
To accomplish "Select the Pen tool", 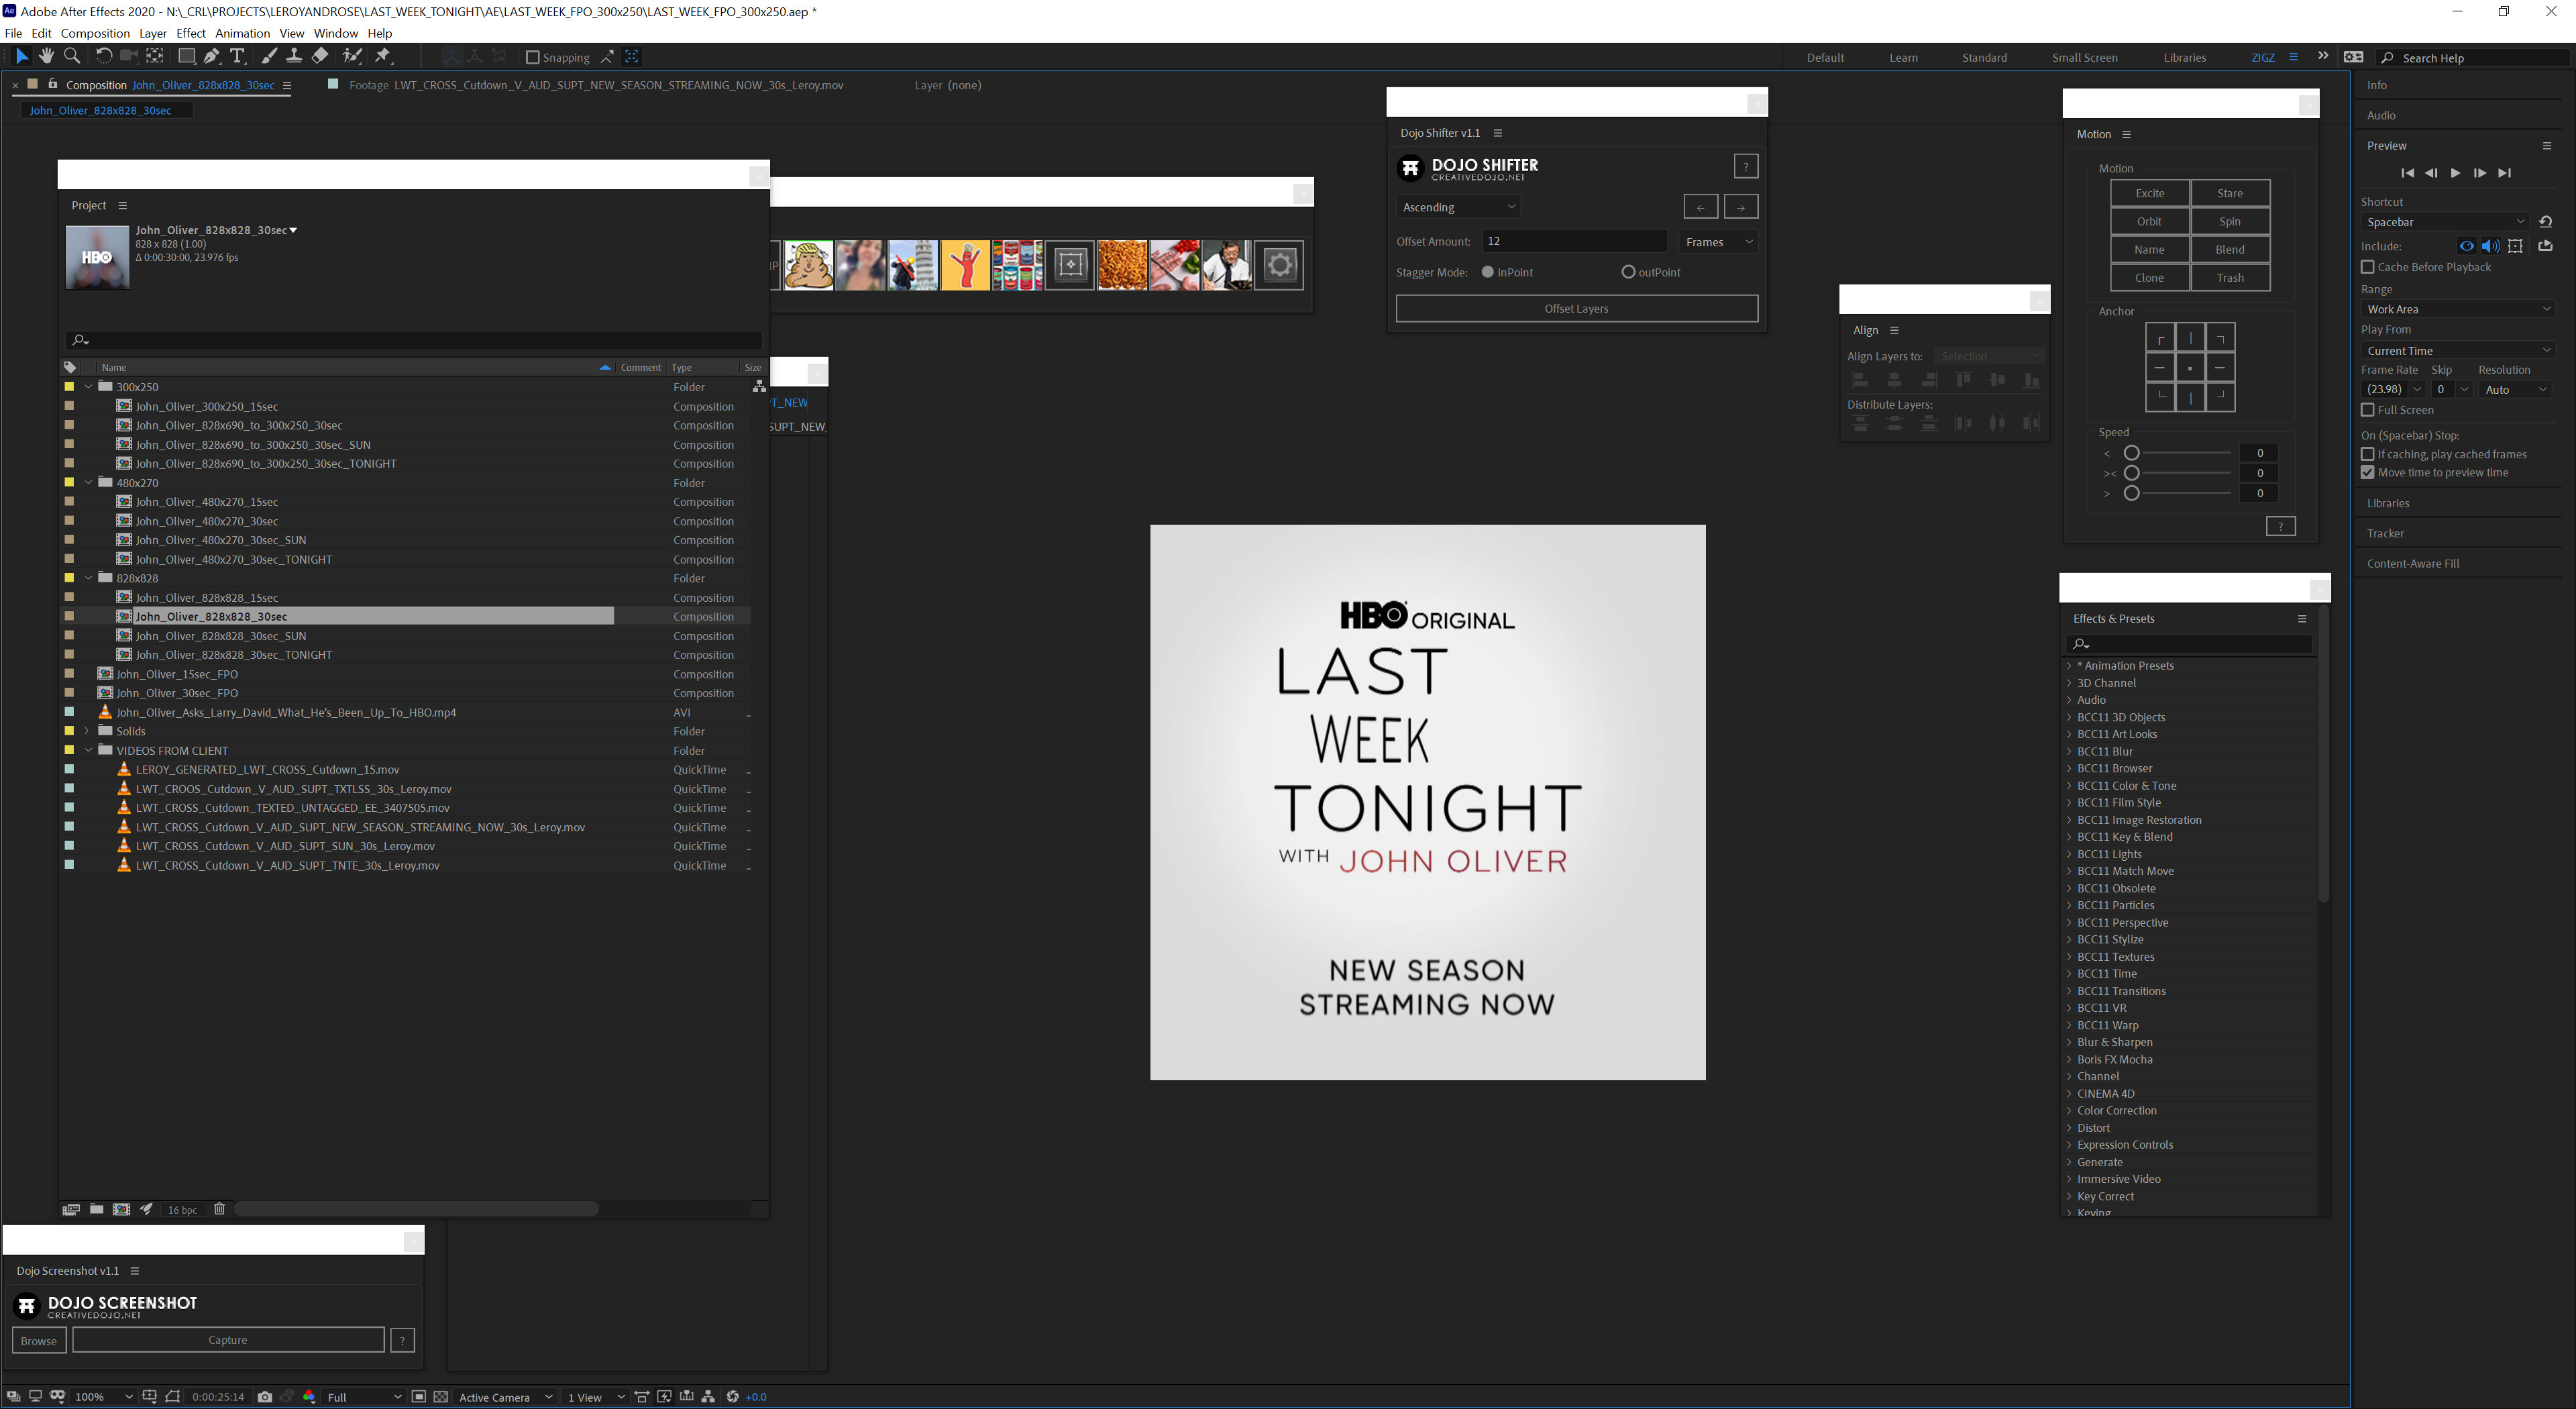I will [x=212, y=57].
